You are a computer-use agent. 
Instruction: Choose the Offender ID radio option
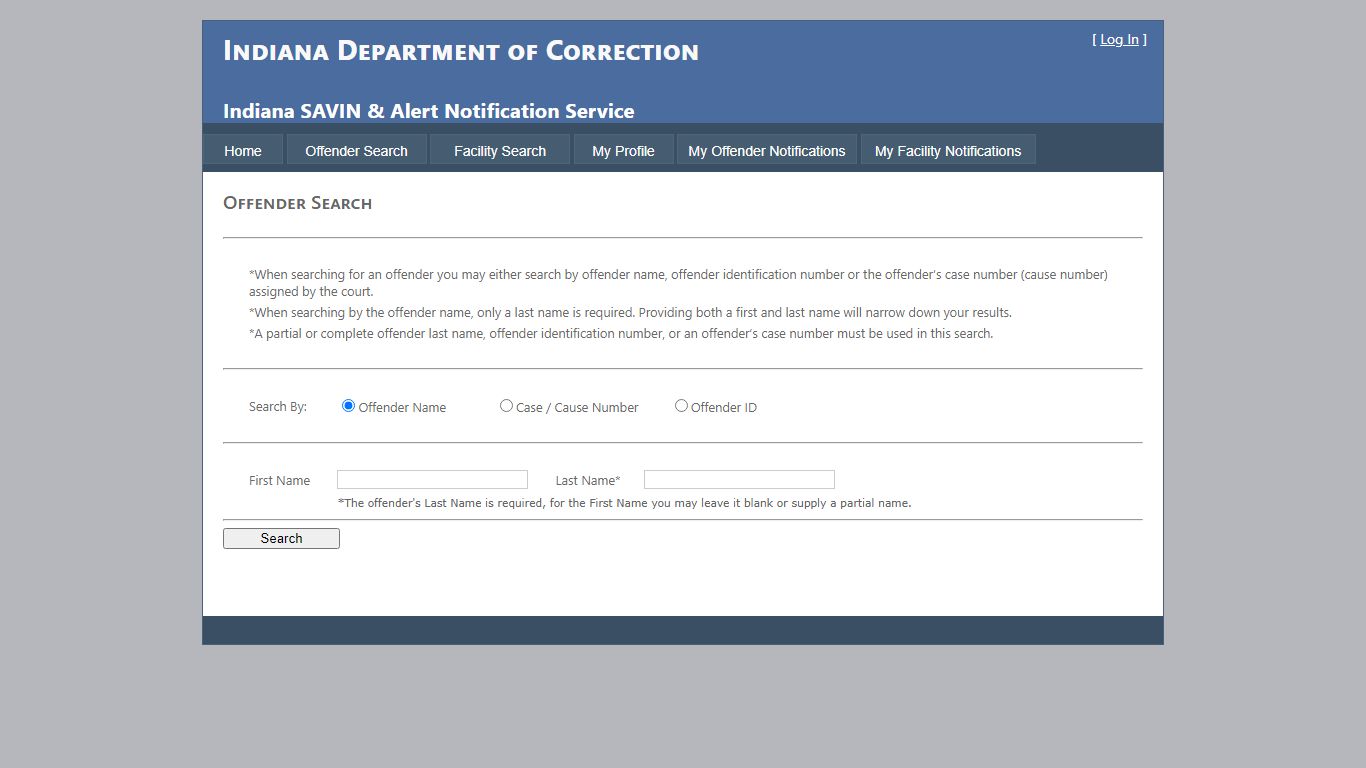click(681, 406)
